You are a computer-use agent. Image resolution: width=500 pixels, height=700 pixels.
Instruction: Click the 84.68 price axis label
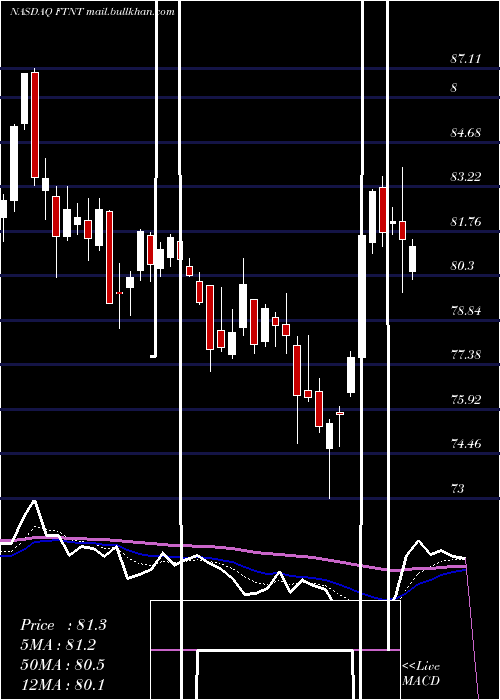click(466, 133)
